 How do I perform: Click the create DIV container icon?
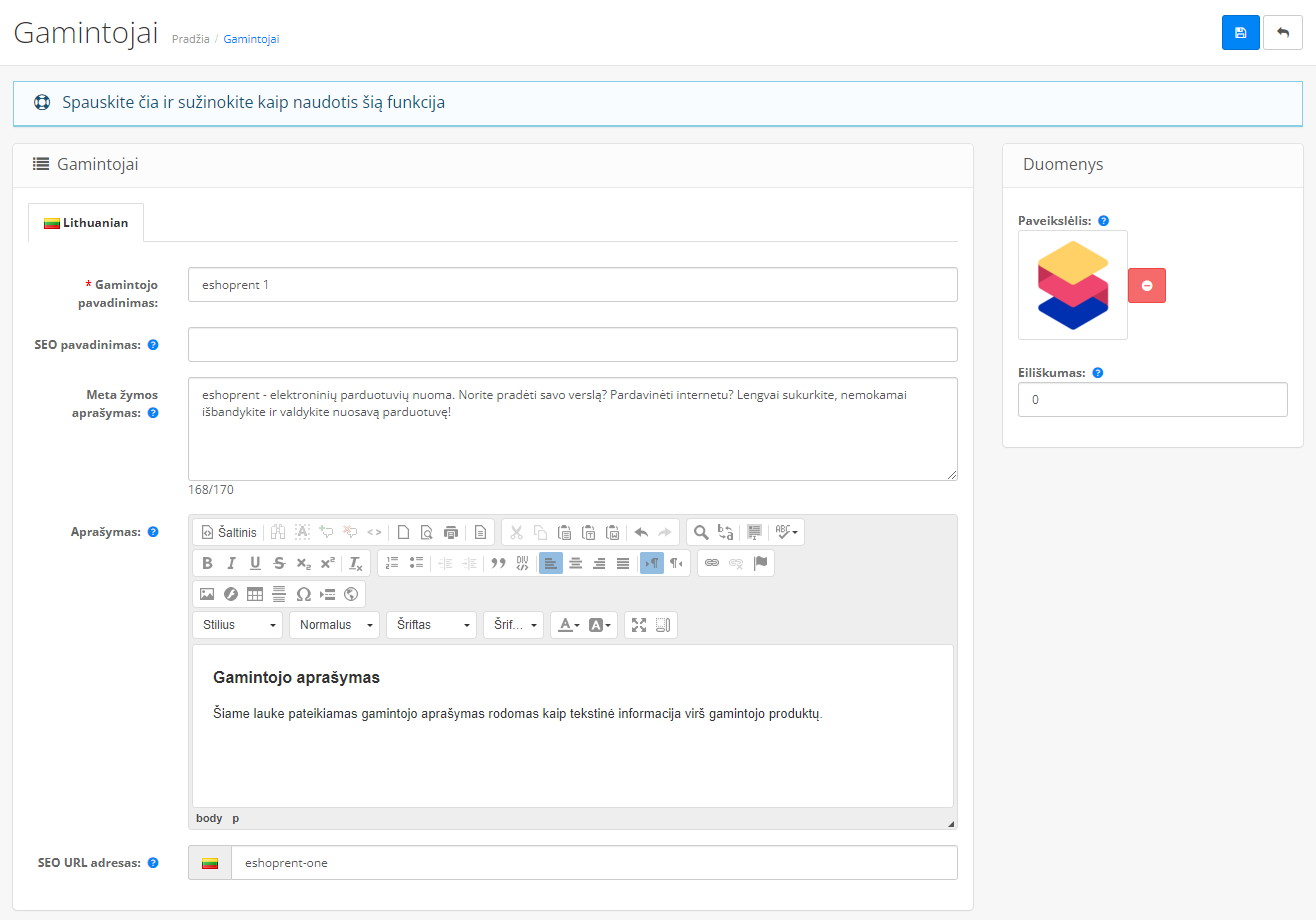tap(522, 563)
